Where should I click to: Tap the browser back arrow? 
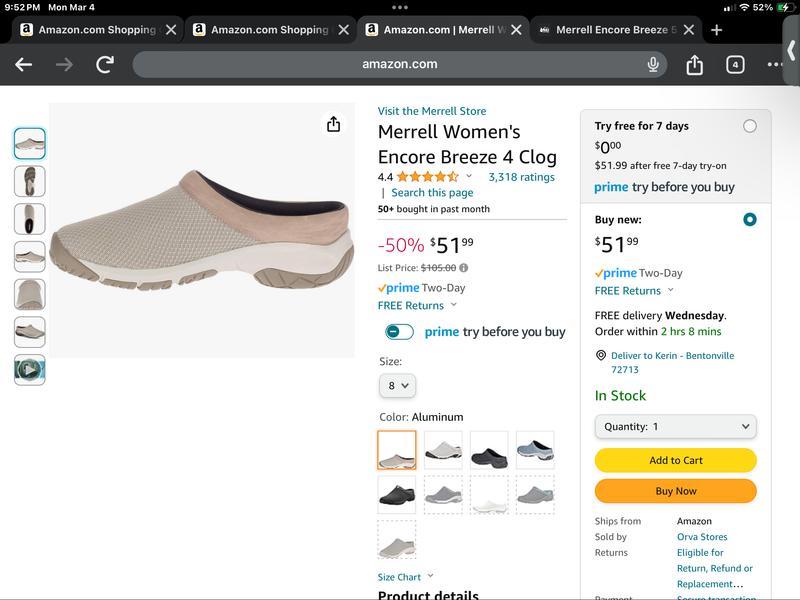(24, 66)
